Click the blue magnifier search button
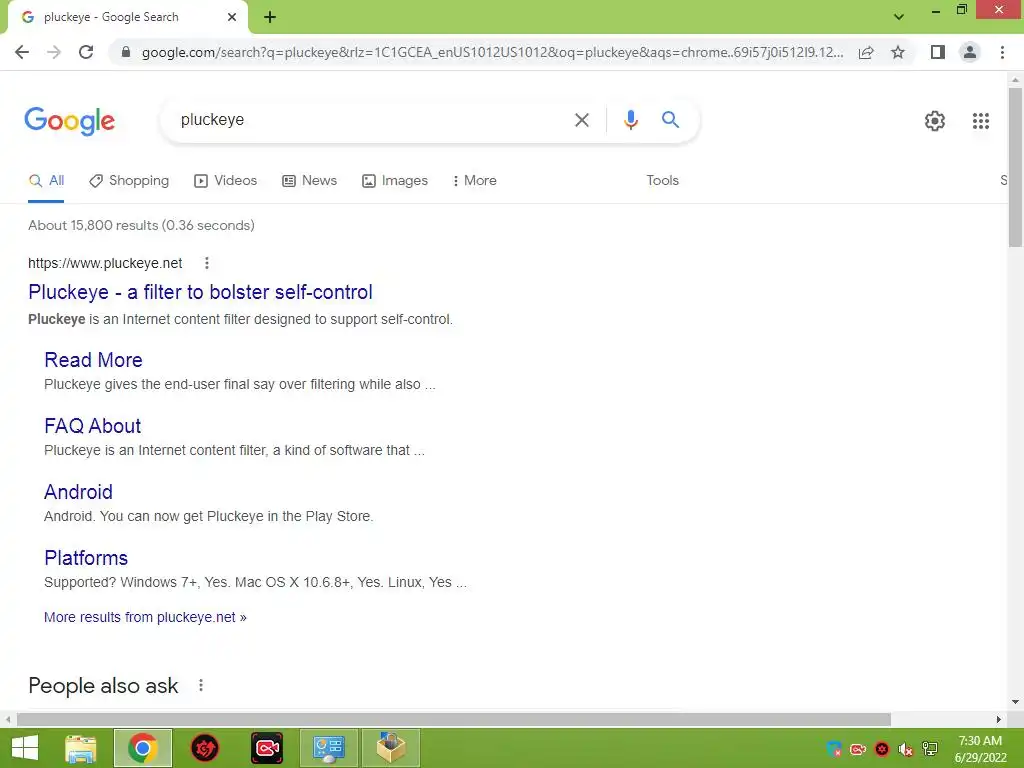This screenshot has height=768, width=1024. [x=670, y=120]
